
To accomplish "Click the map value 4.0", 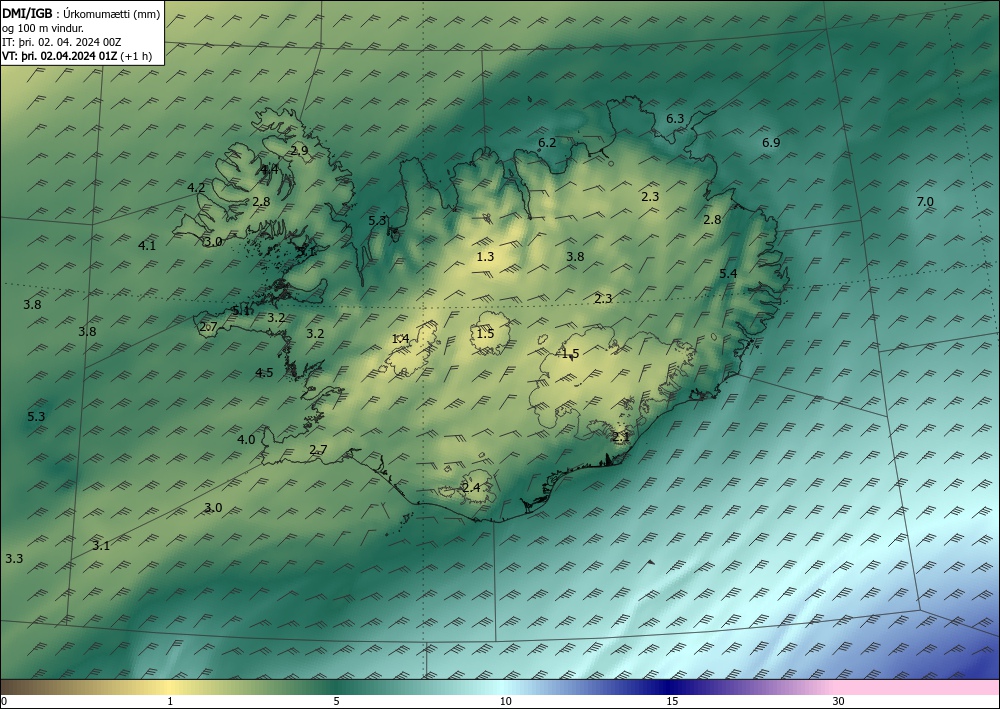I will click(246, 439).
